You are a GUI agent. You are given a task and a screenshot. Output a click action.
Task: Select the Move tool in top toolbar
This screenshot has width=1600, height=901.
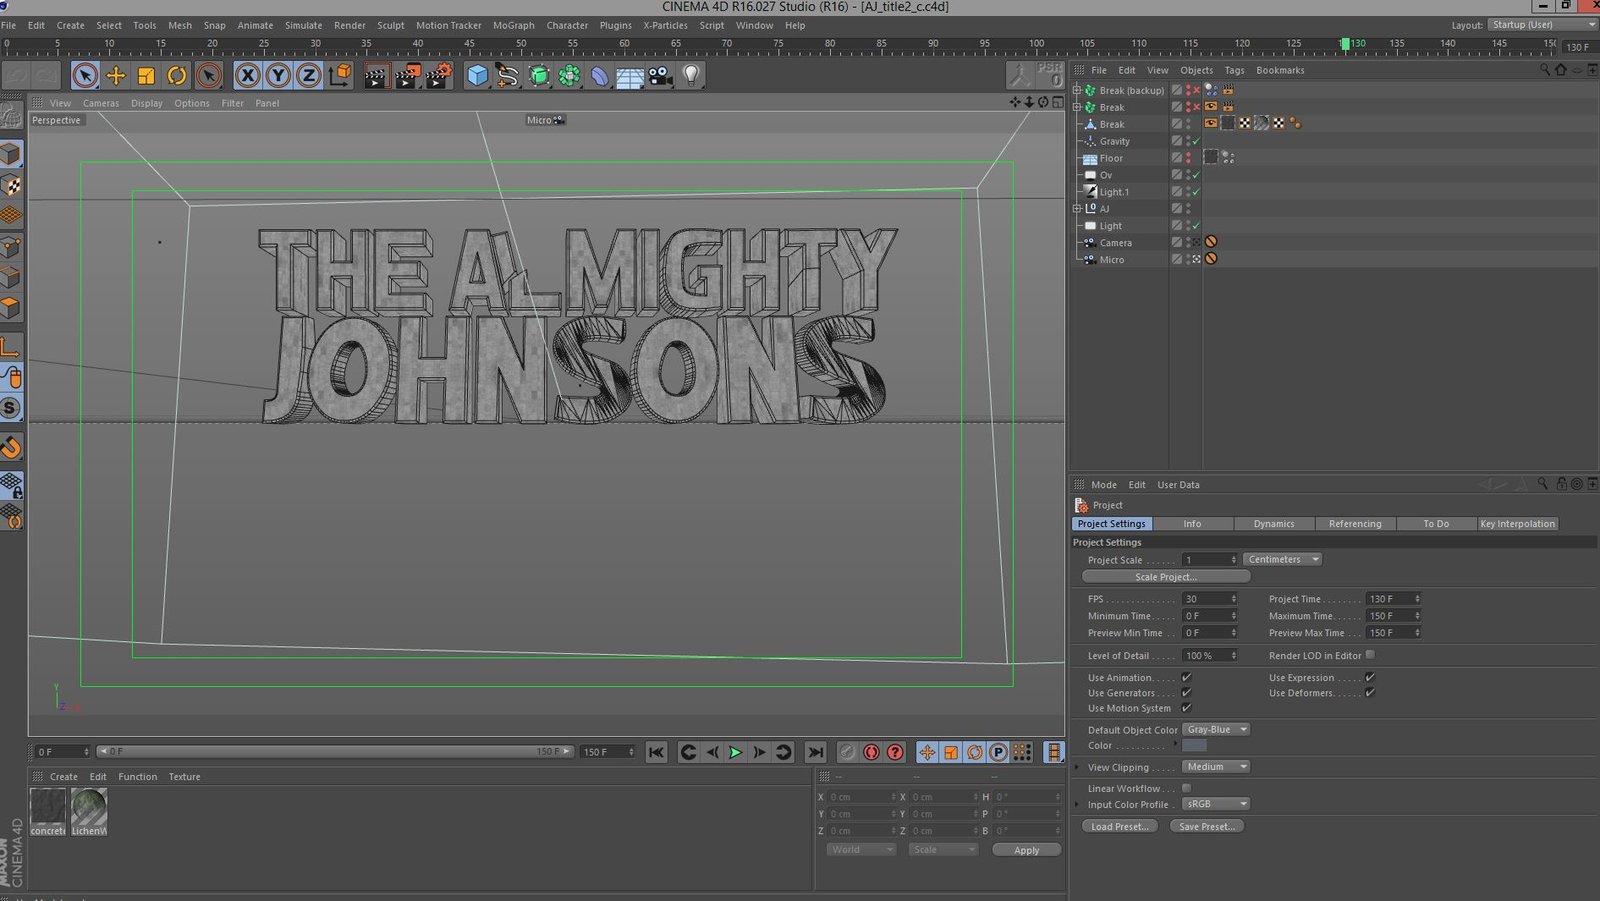click(x=116, y=76)
